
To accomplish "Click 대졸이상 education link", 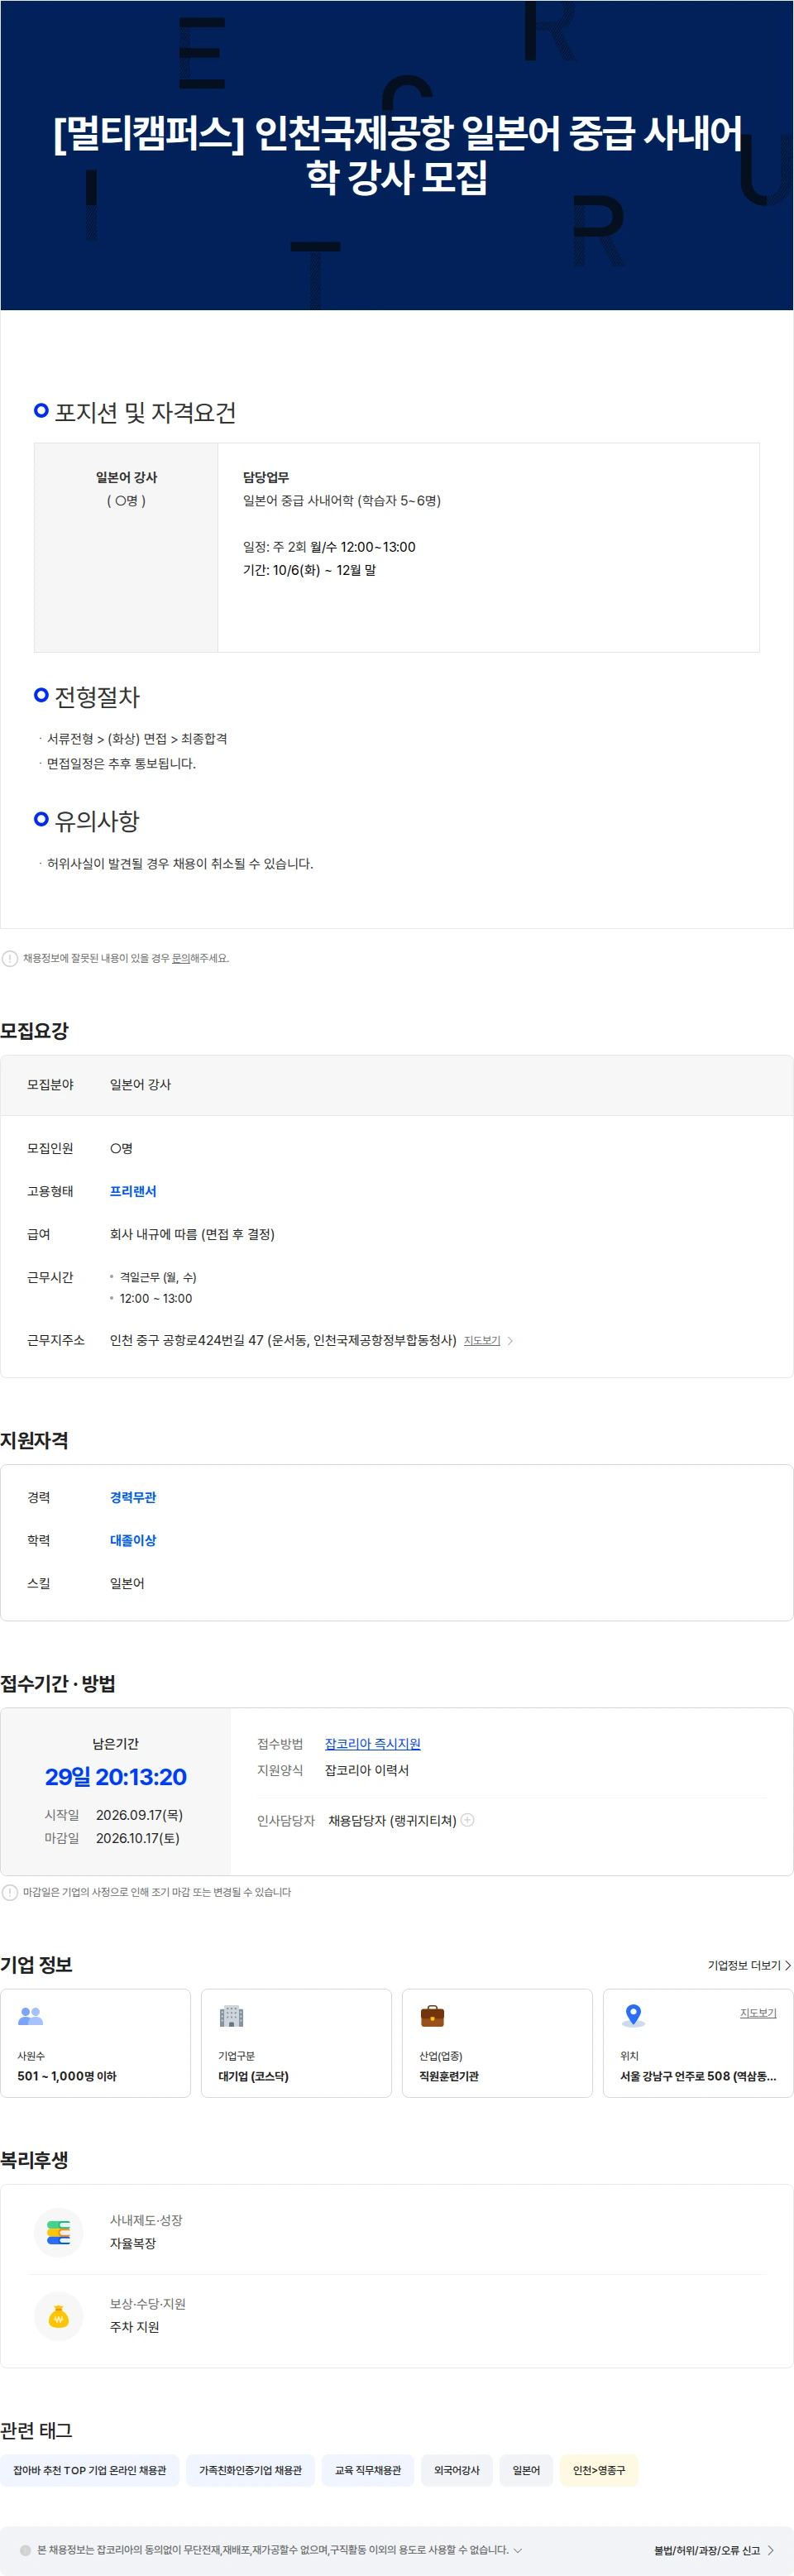I will pos(133,1540).
